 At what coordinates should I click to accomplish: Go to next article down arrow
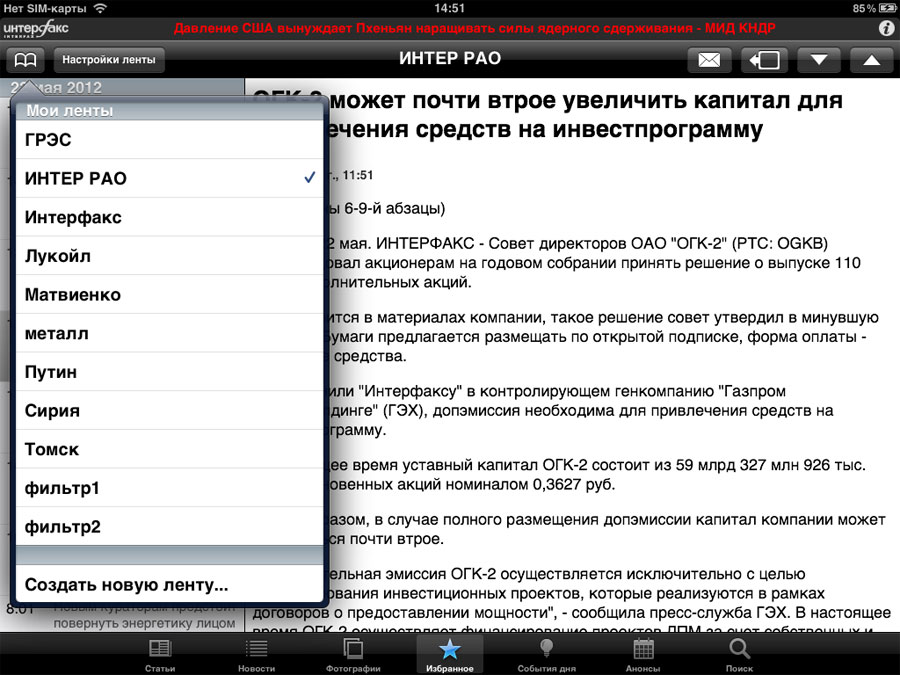pos(818,60)
